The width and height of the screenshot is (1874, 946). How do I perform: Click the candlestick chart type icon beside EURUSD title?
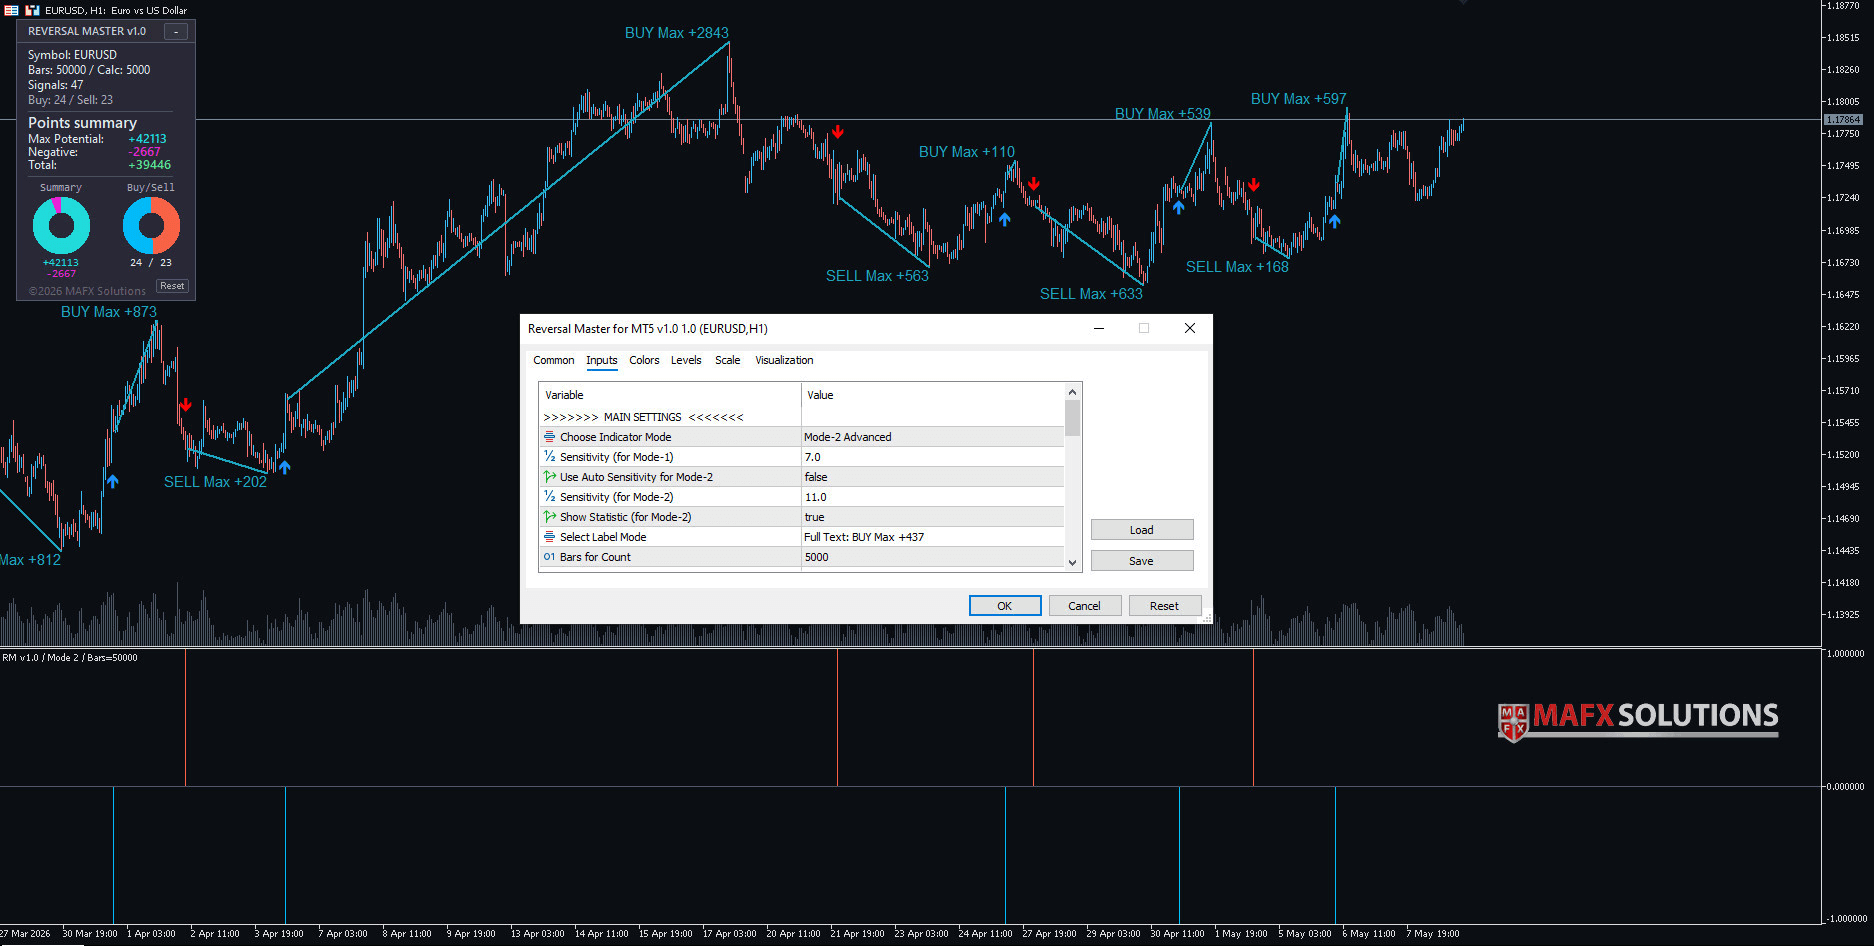[x=32, y=10]
